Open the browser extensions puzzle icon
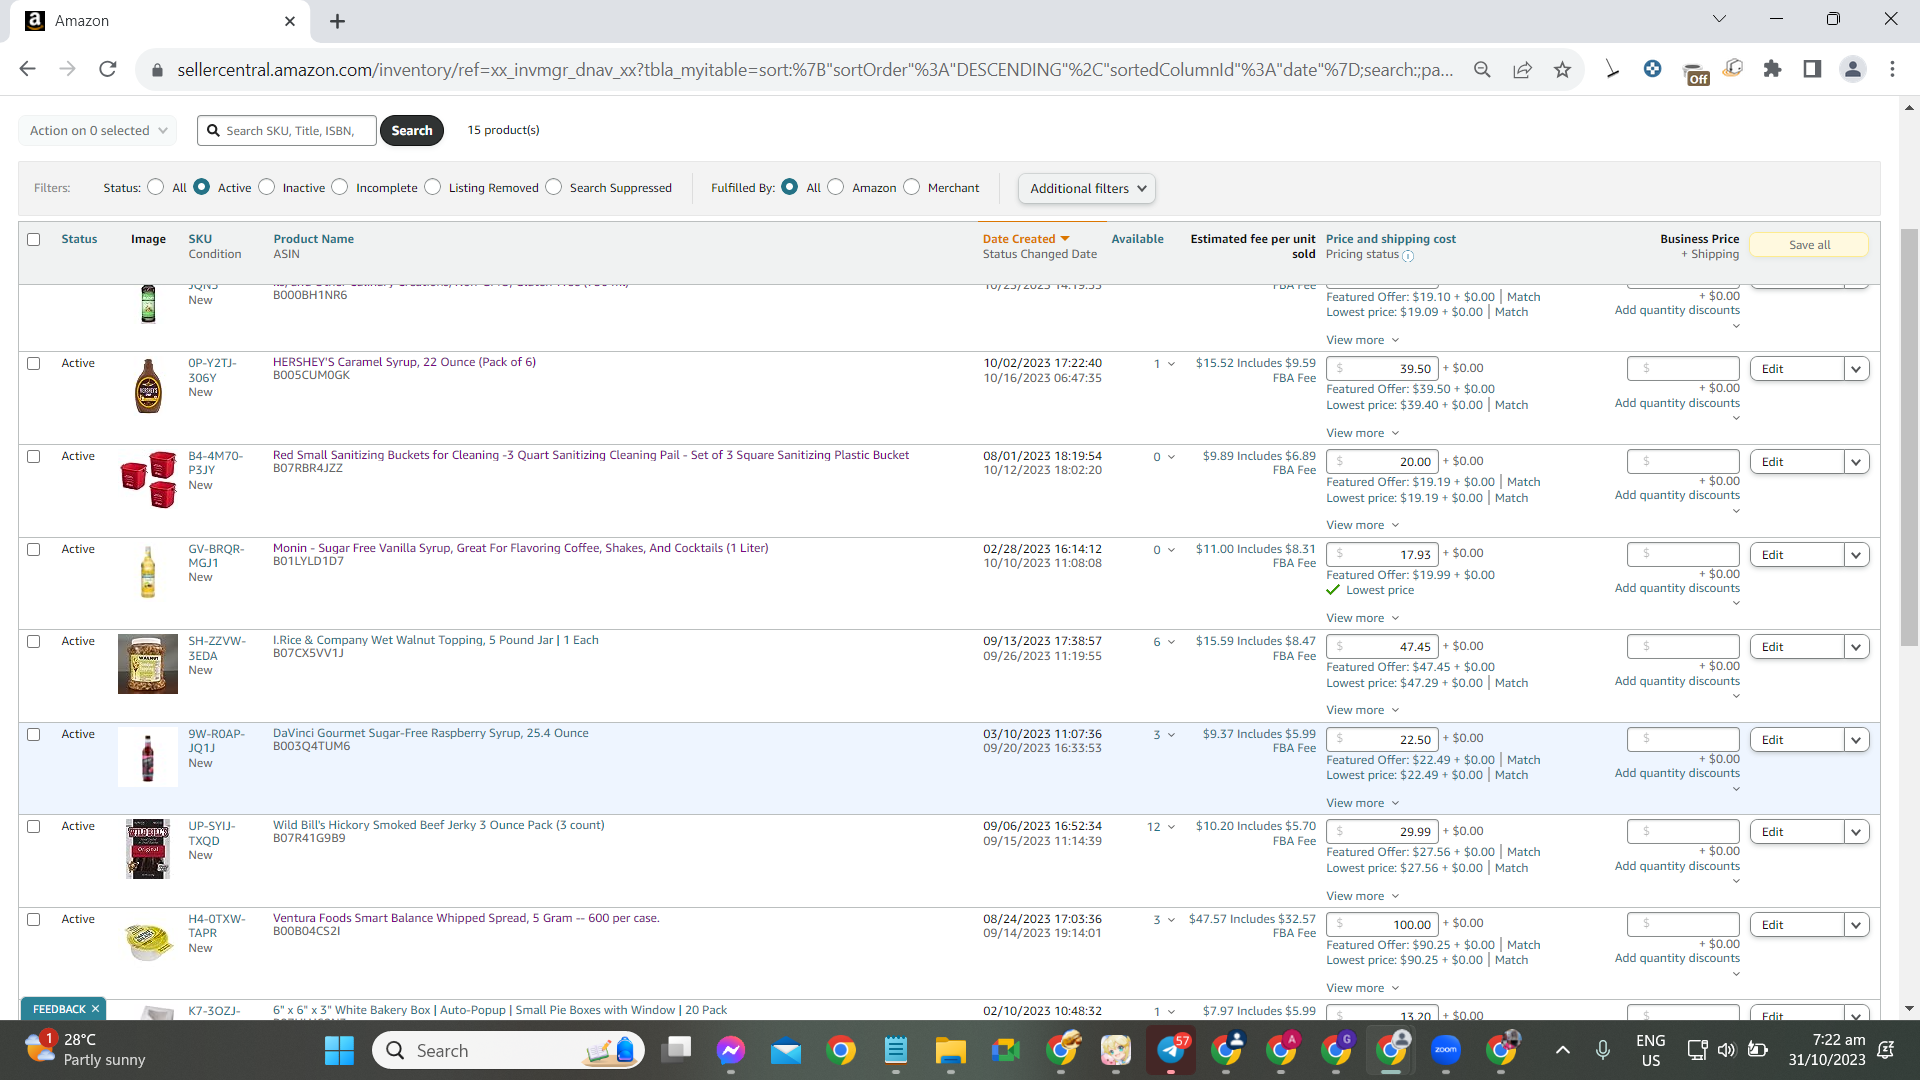This screenshot has width=1920, height=1080. click(1772, 69)
